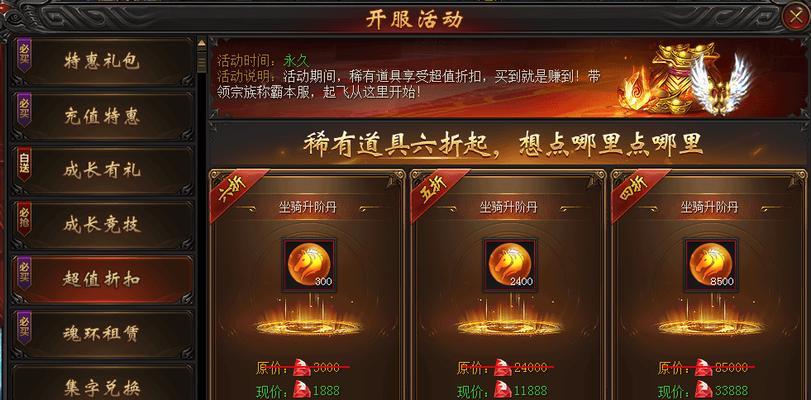Open the 魂环租赁 tab
The height and width of the screenshot is (400, 811).
pos(102,334)
